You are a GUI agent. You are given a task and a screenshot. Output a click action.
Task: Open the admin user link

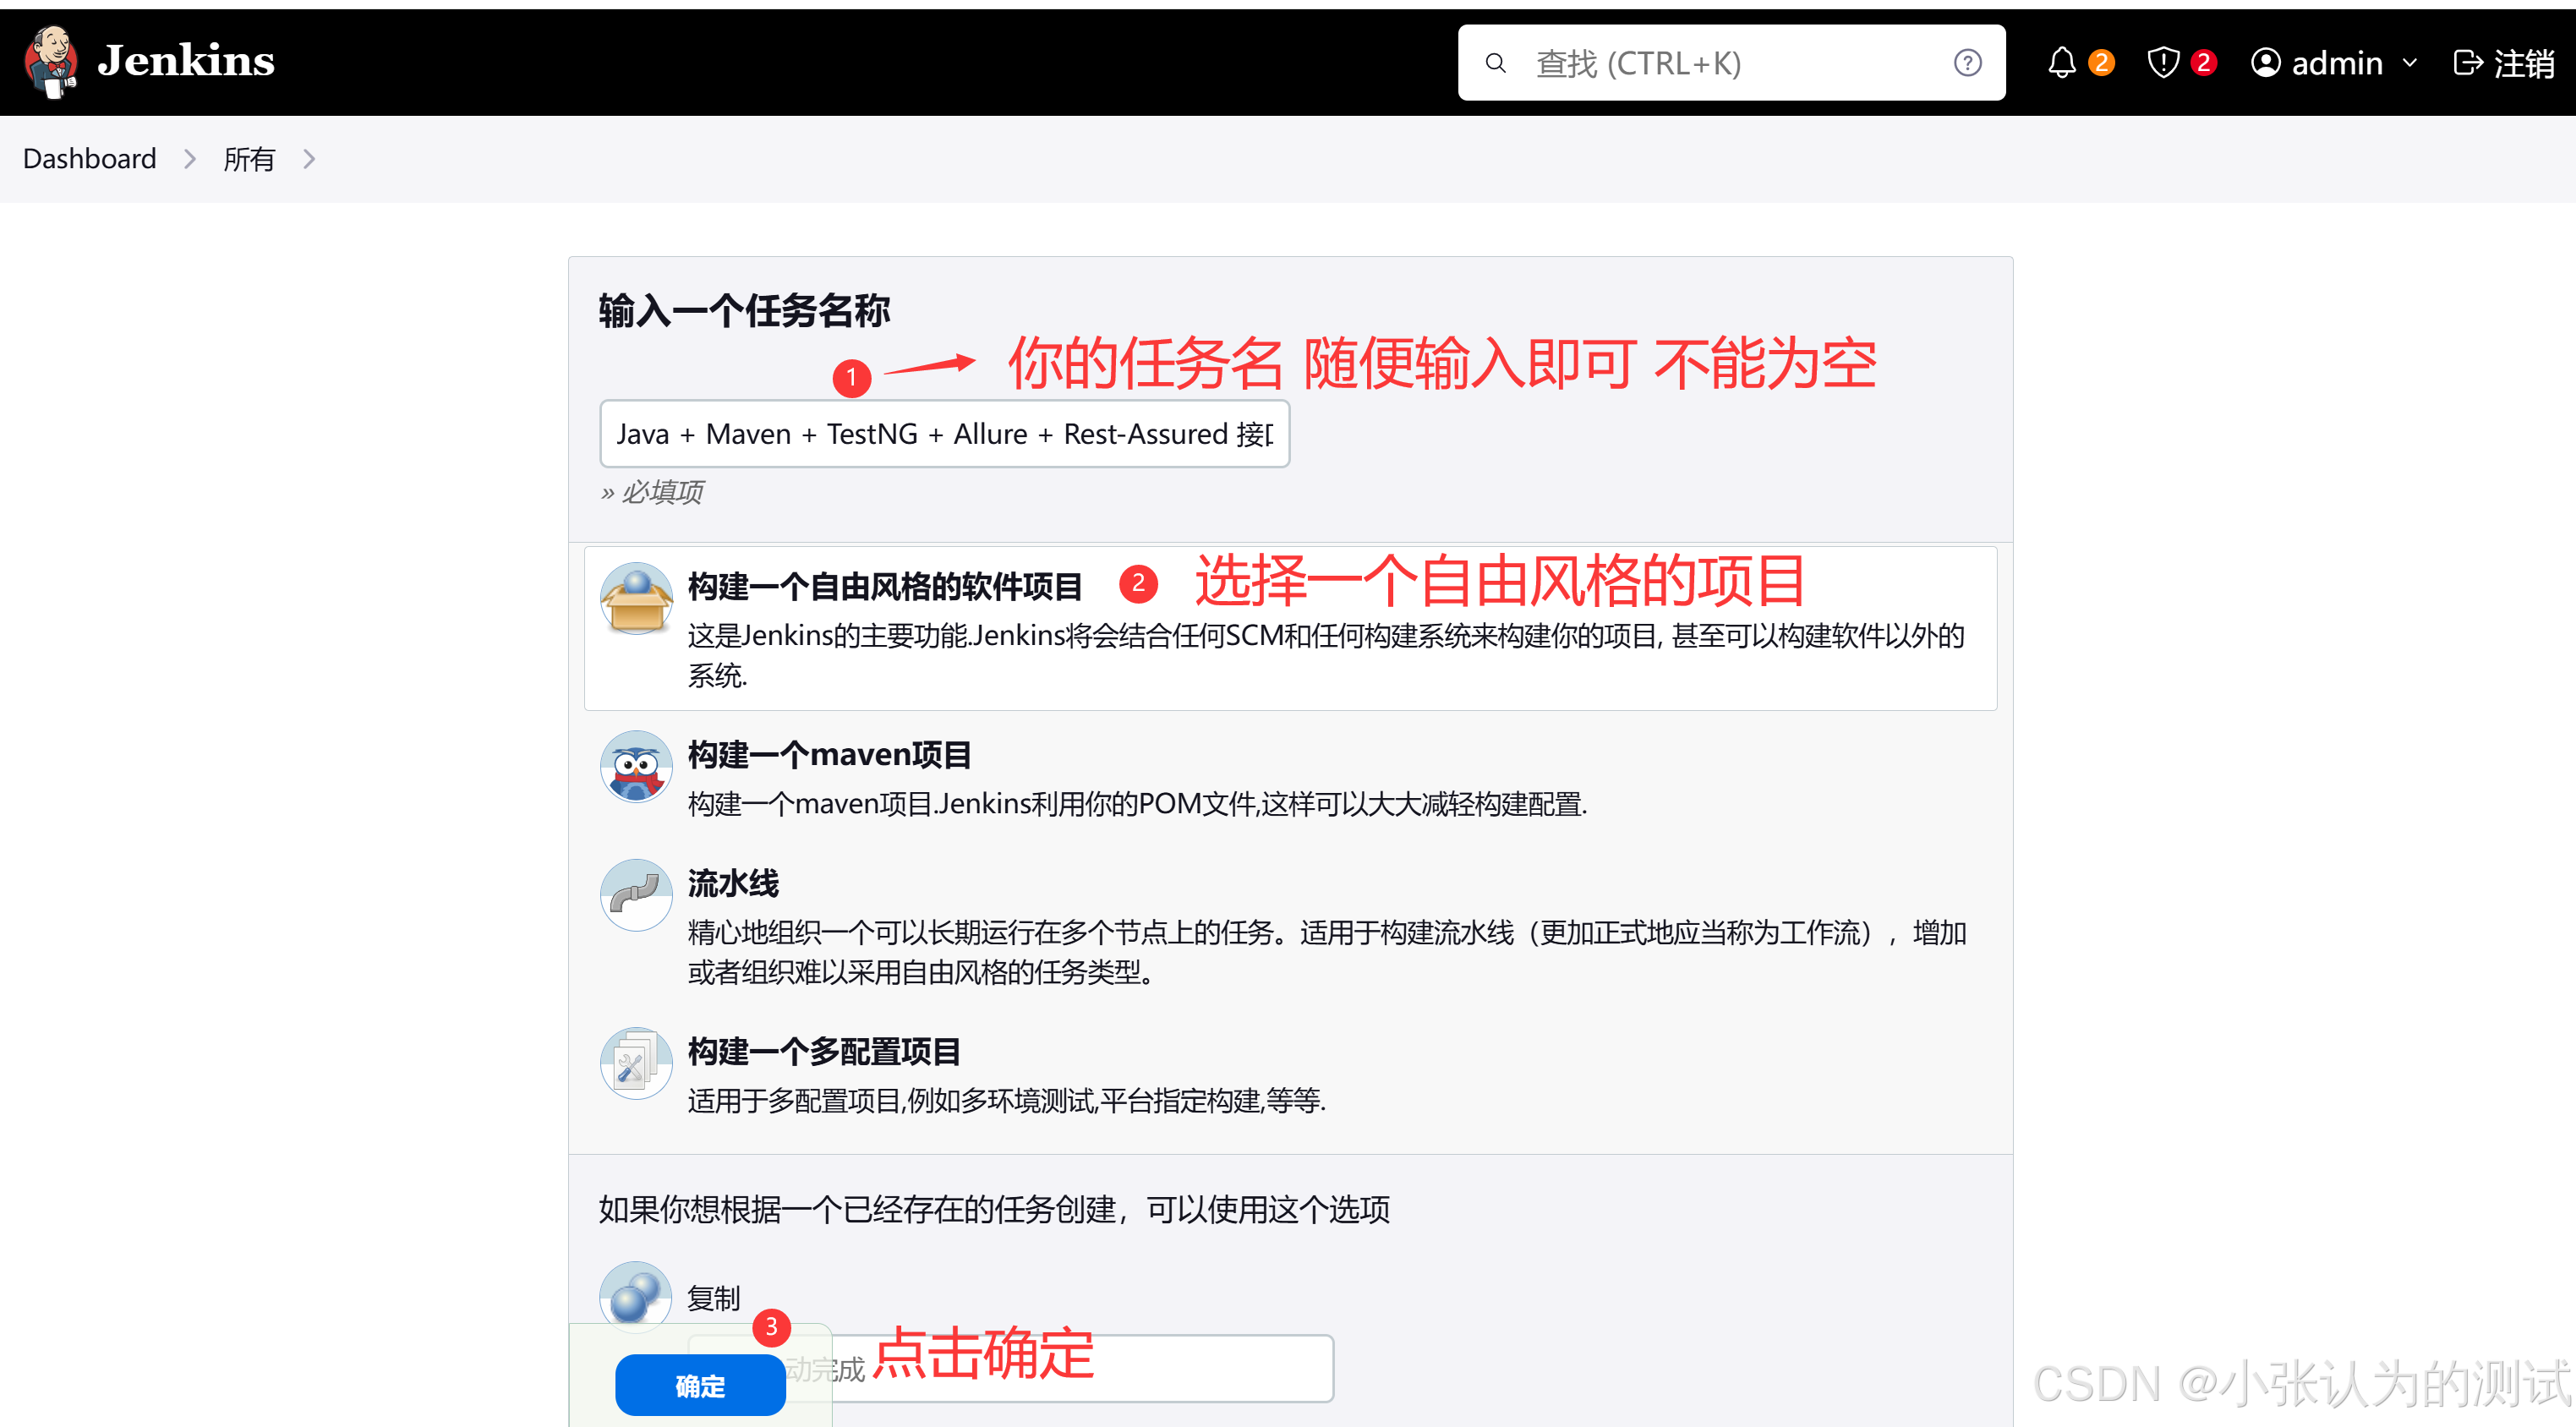[2336, 63]
